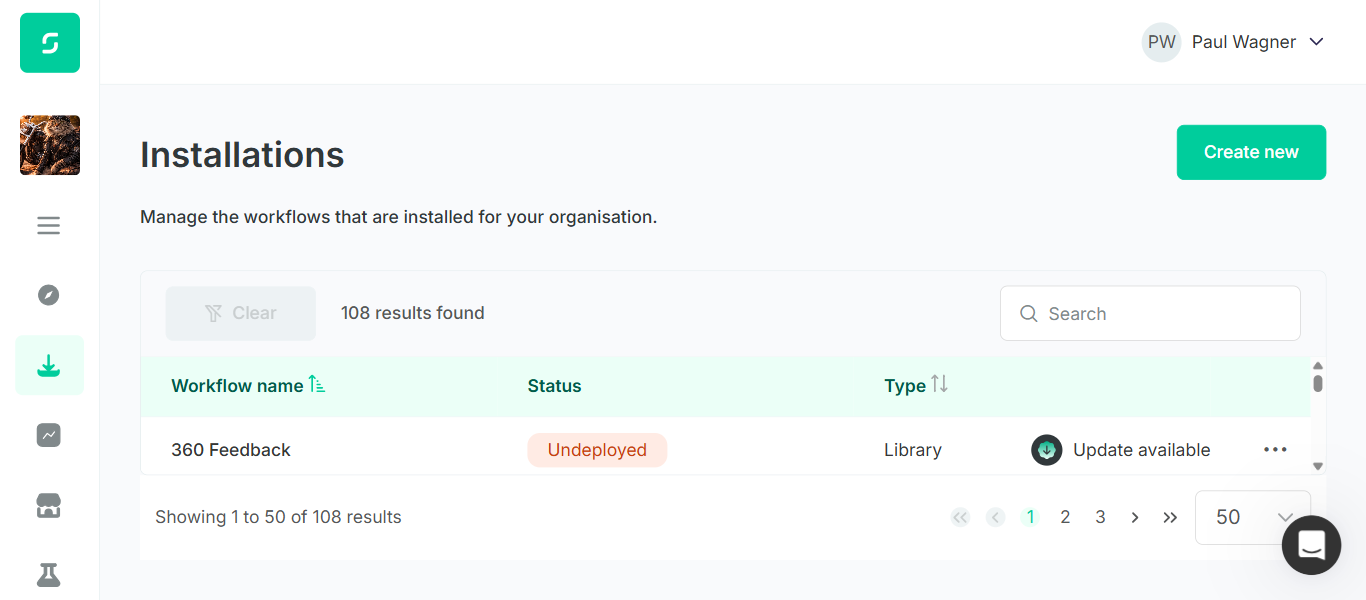This screenshot has width=1366, height=600.
Task: Open the marketplace store icon
Action: (x=49, y=506)
